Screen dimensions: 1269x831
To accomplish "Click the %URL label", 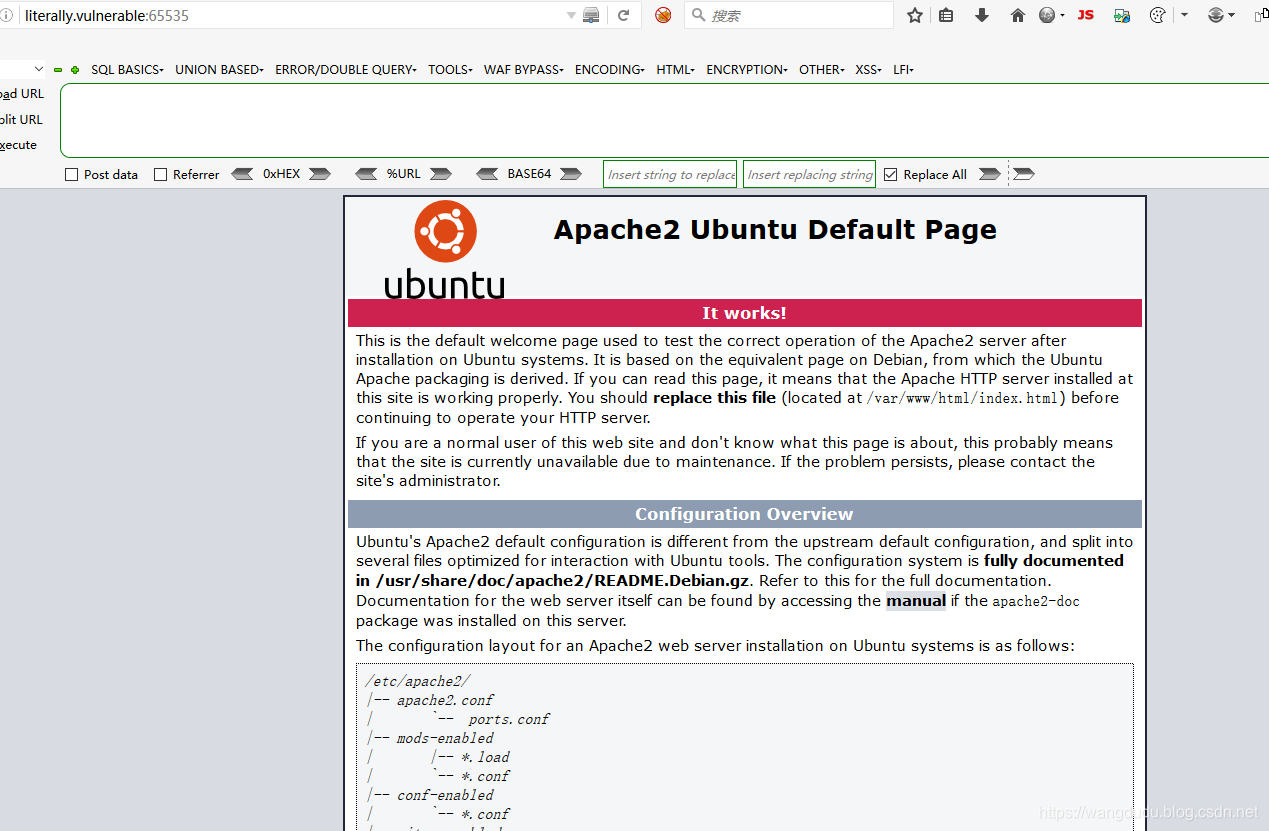I will click(x=404, y=174).
